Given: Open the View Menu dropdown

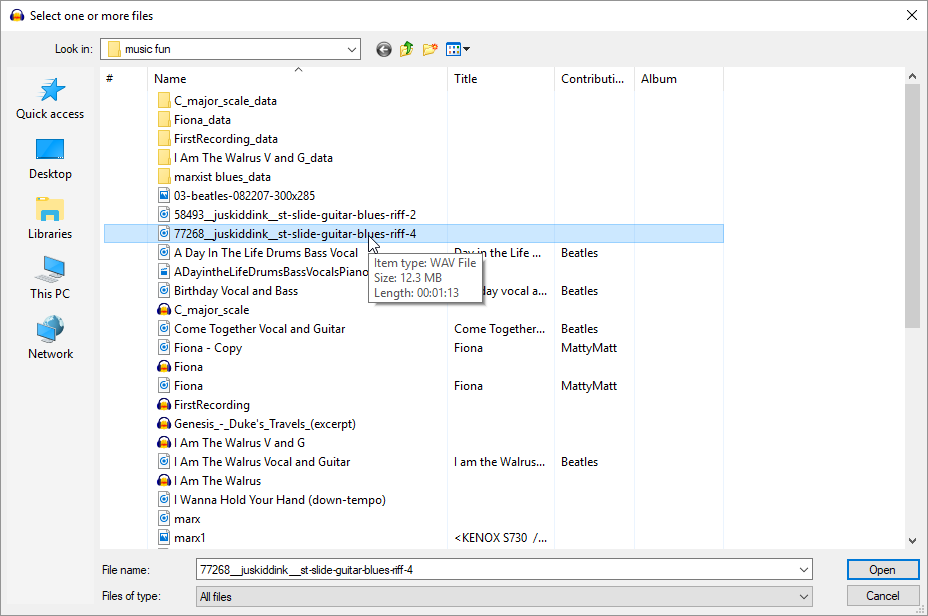Looking at the screenshot, I should point(458,49).
